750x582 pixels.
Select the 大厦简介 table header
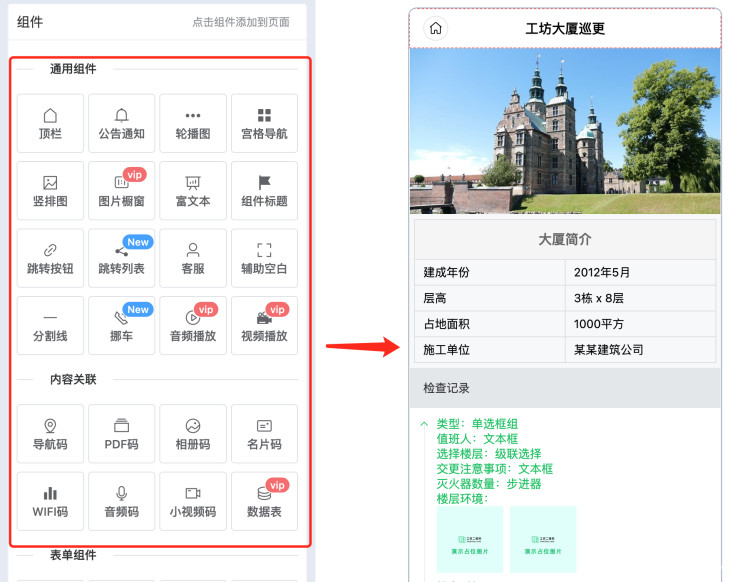(x=565, y=240)
